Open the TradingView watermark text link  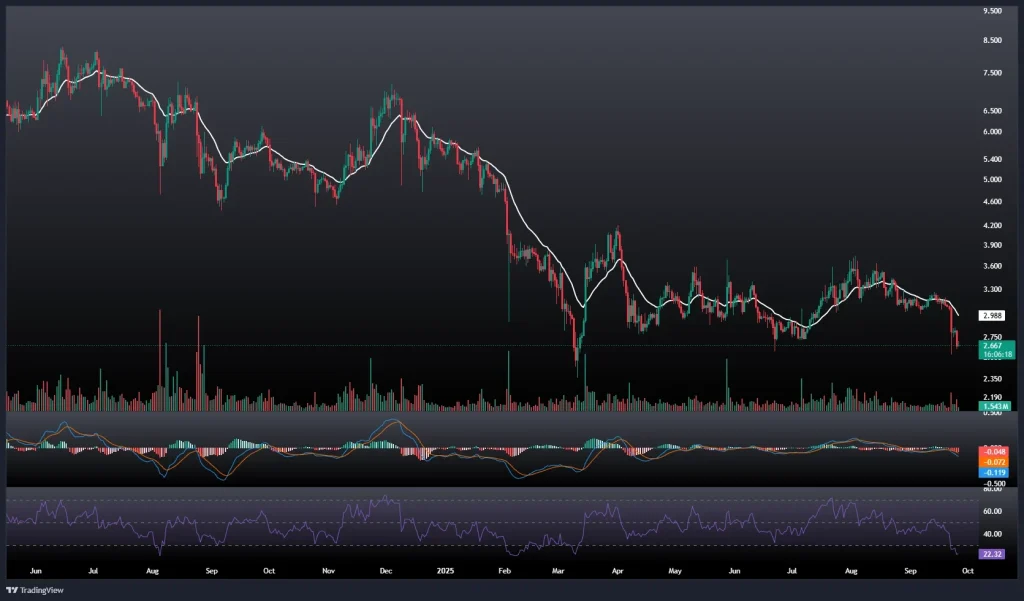44,589
